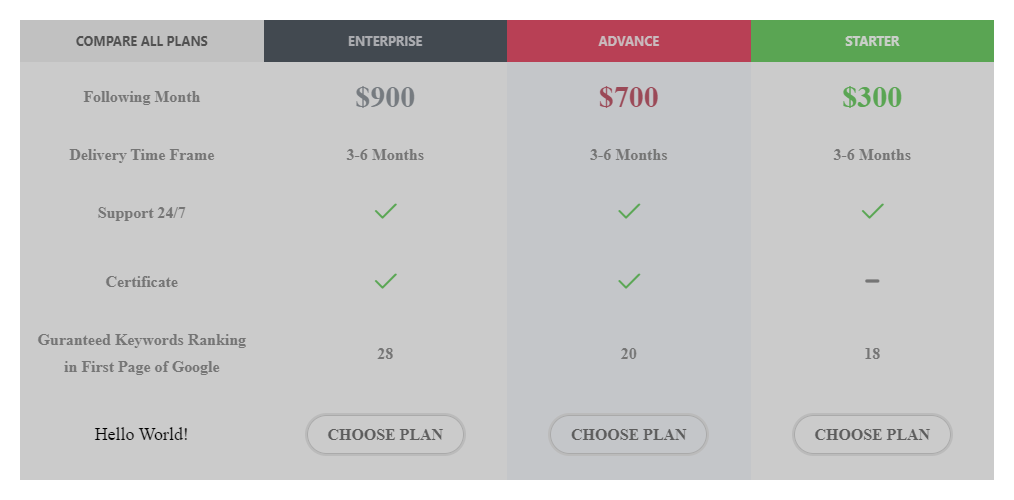Click the Starter Certificate dash icon
Viewport: 1014px width, 500px height.
coord(872,281)
